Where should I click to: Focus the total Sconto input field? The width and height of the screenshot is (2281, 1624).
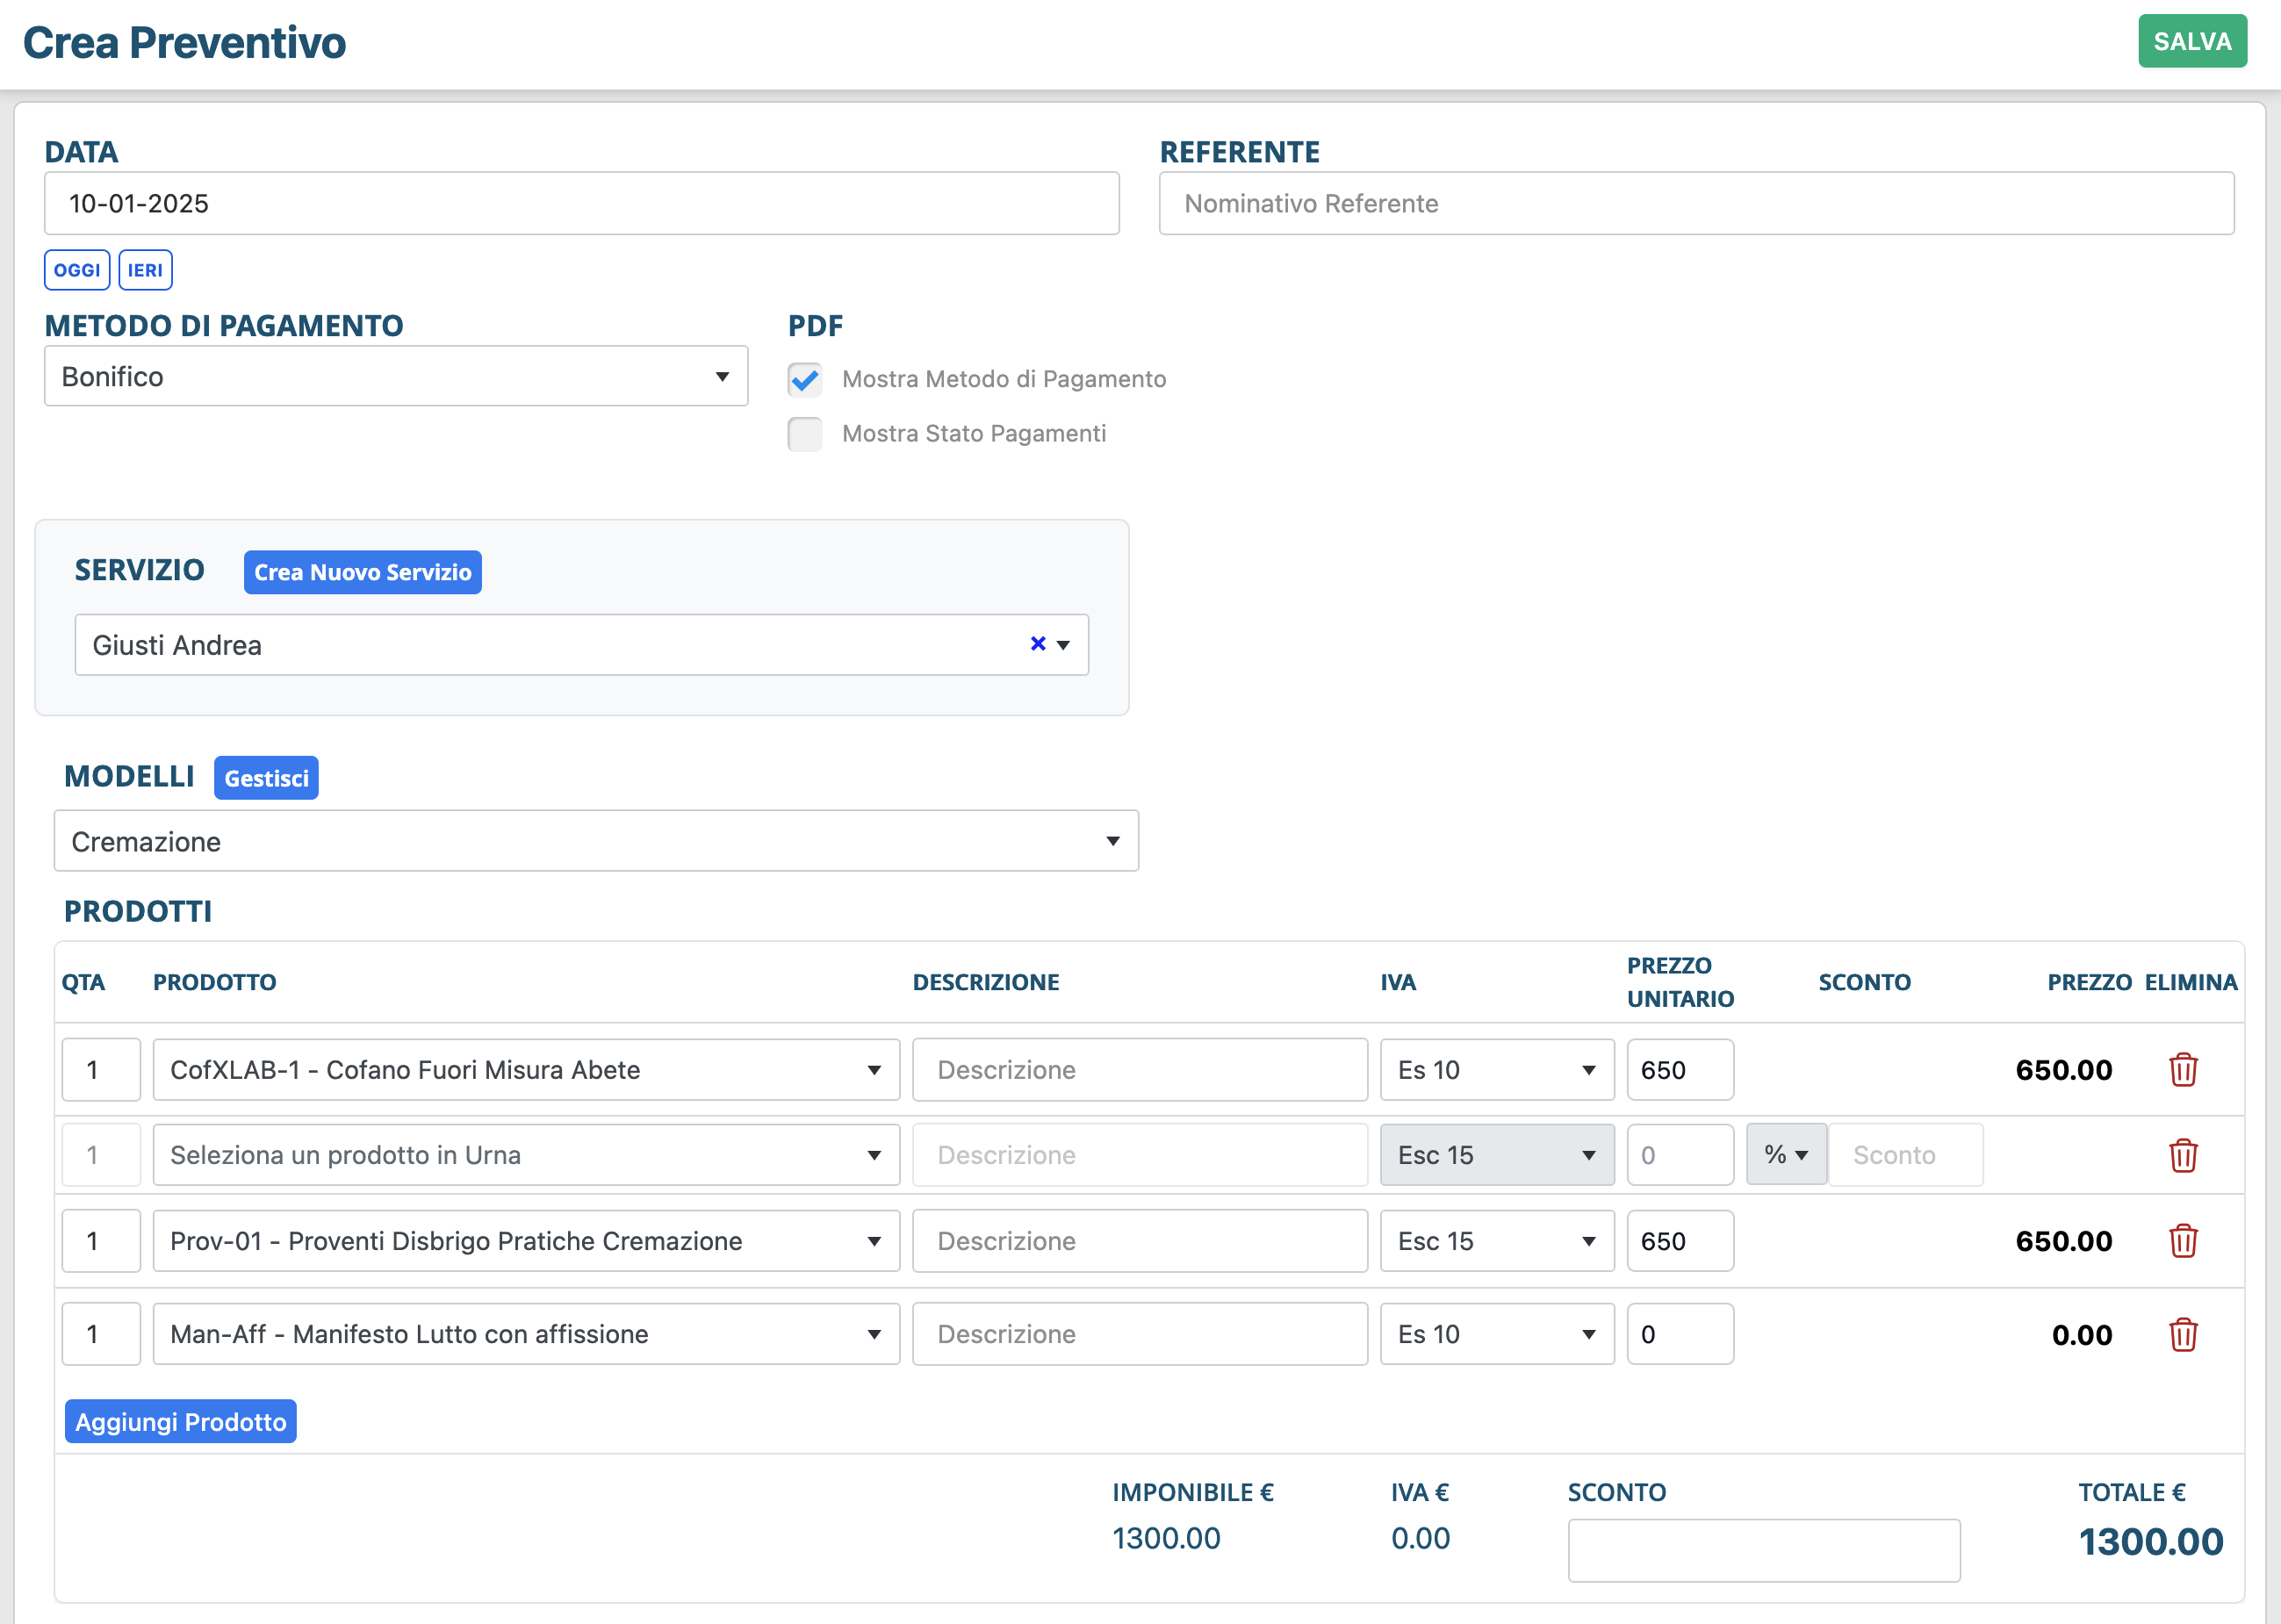click(x=1763, y=1550)
